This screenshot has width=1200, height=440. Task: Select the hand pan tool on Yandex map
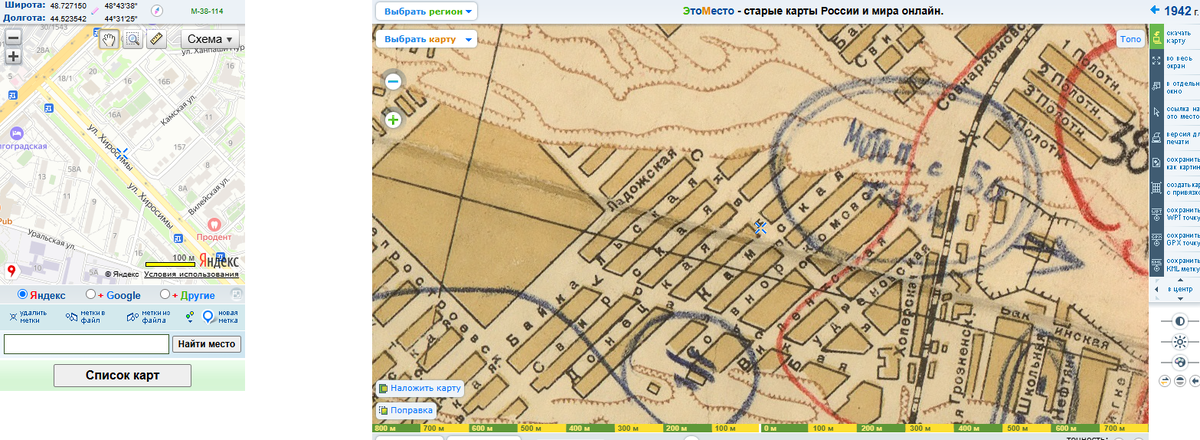108,40
